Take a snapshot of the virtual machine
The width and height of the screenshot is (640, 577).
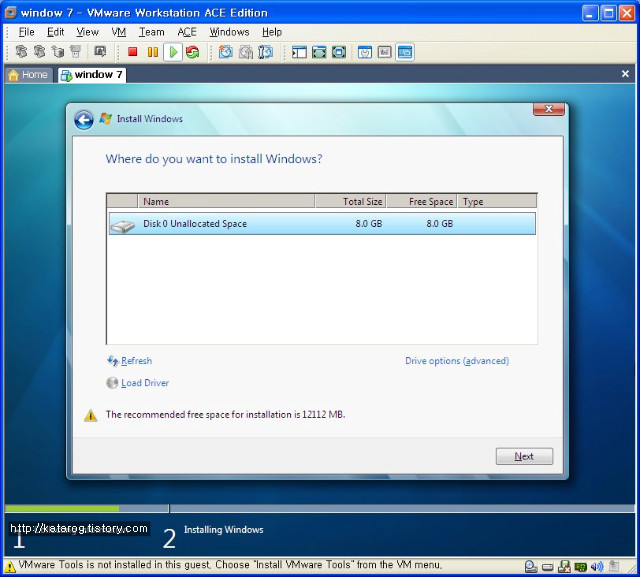(x=226, y=52)
